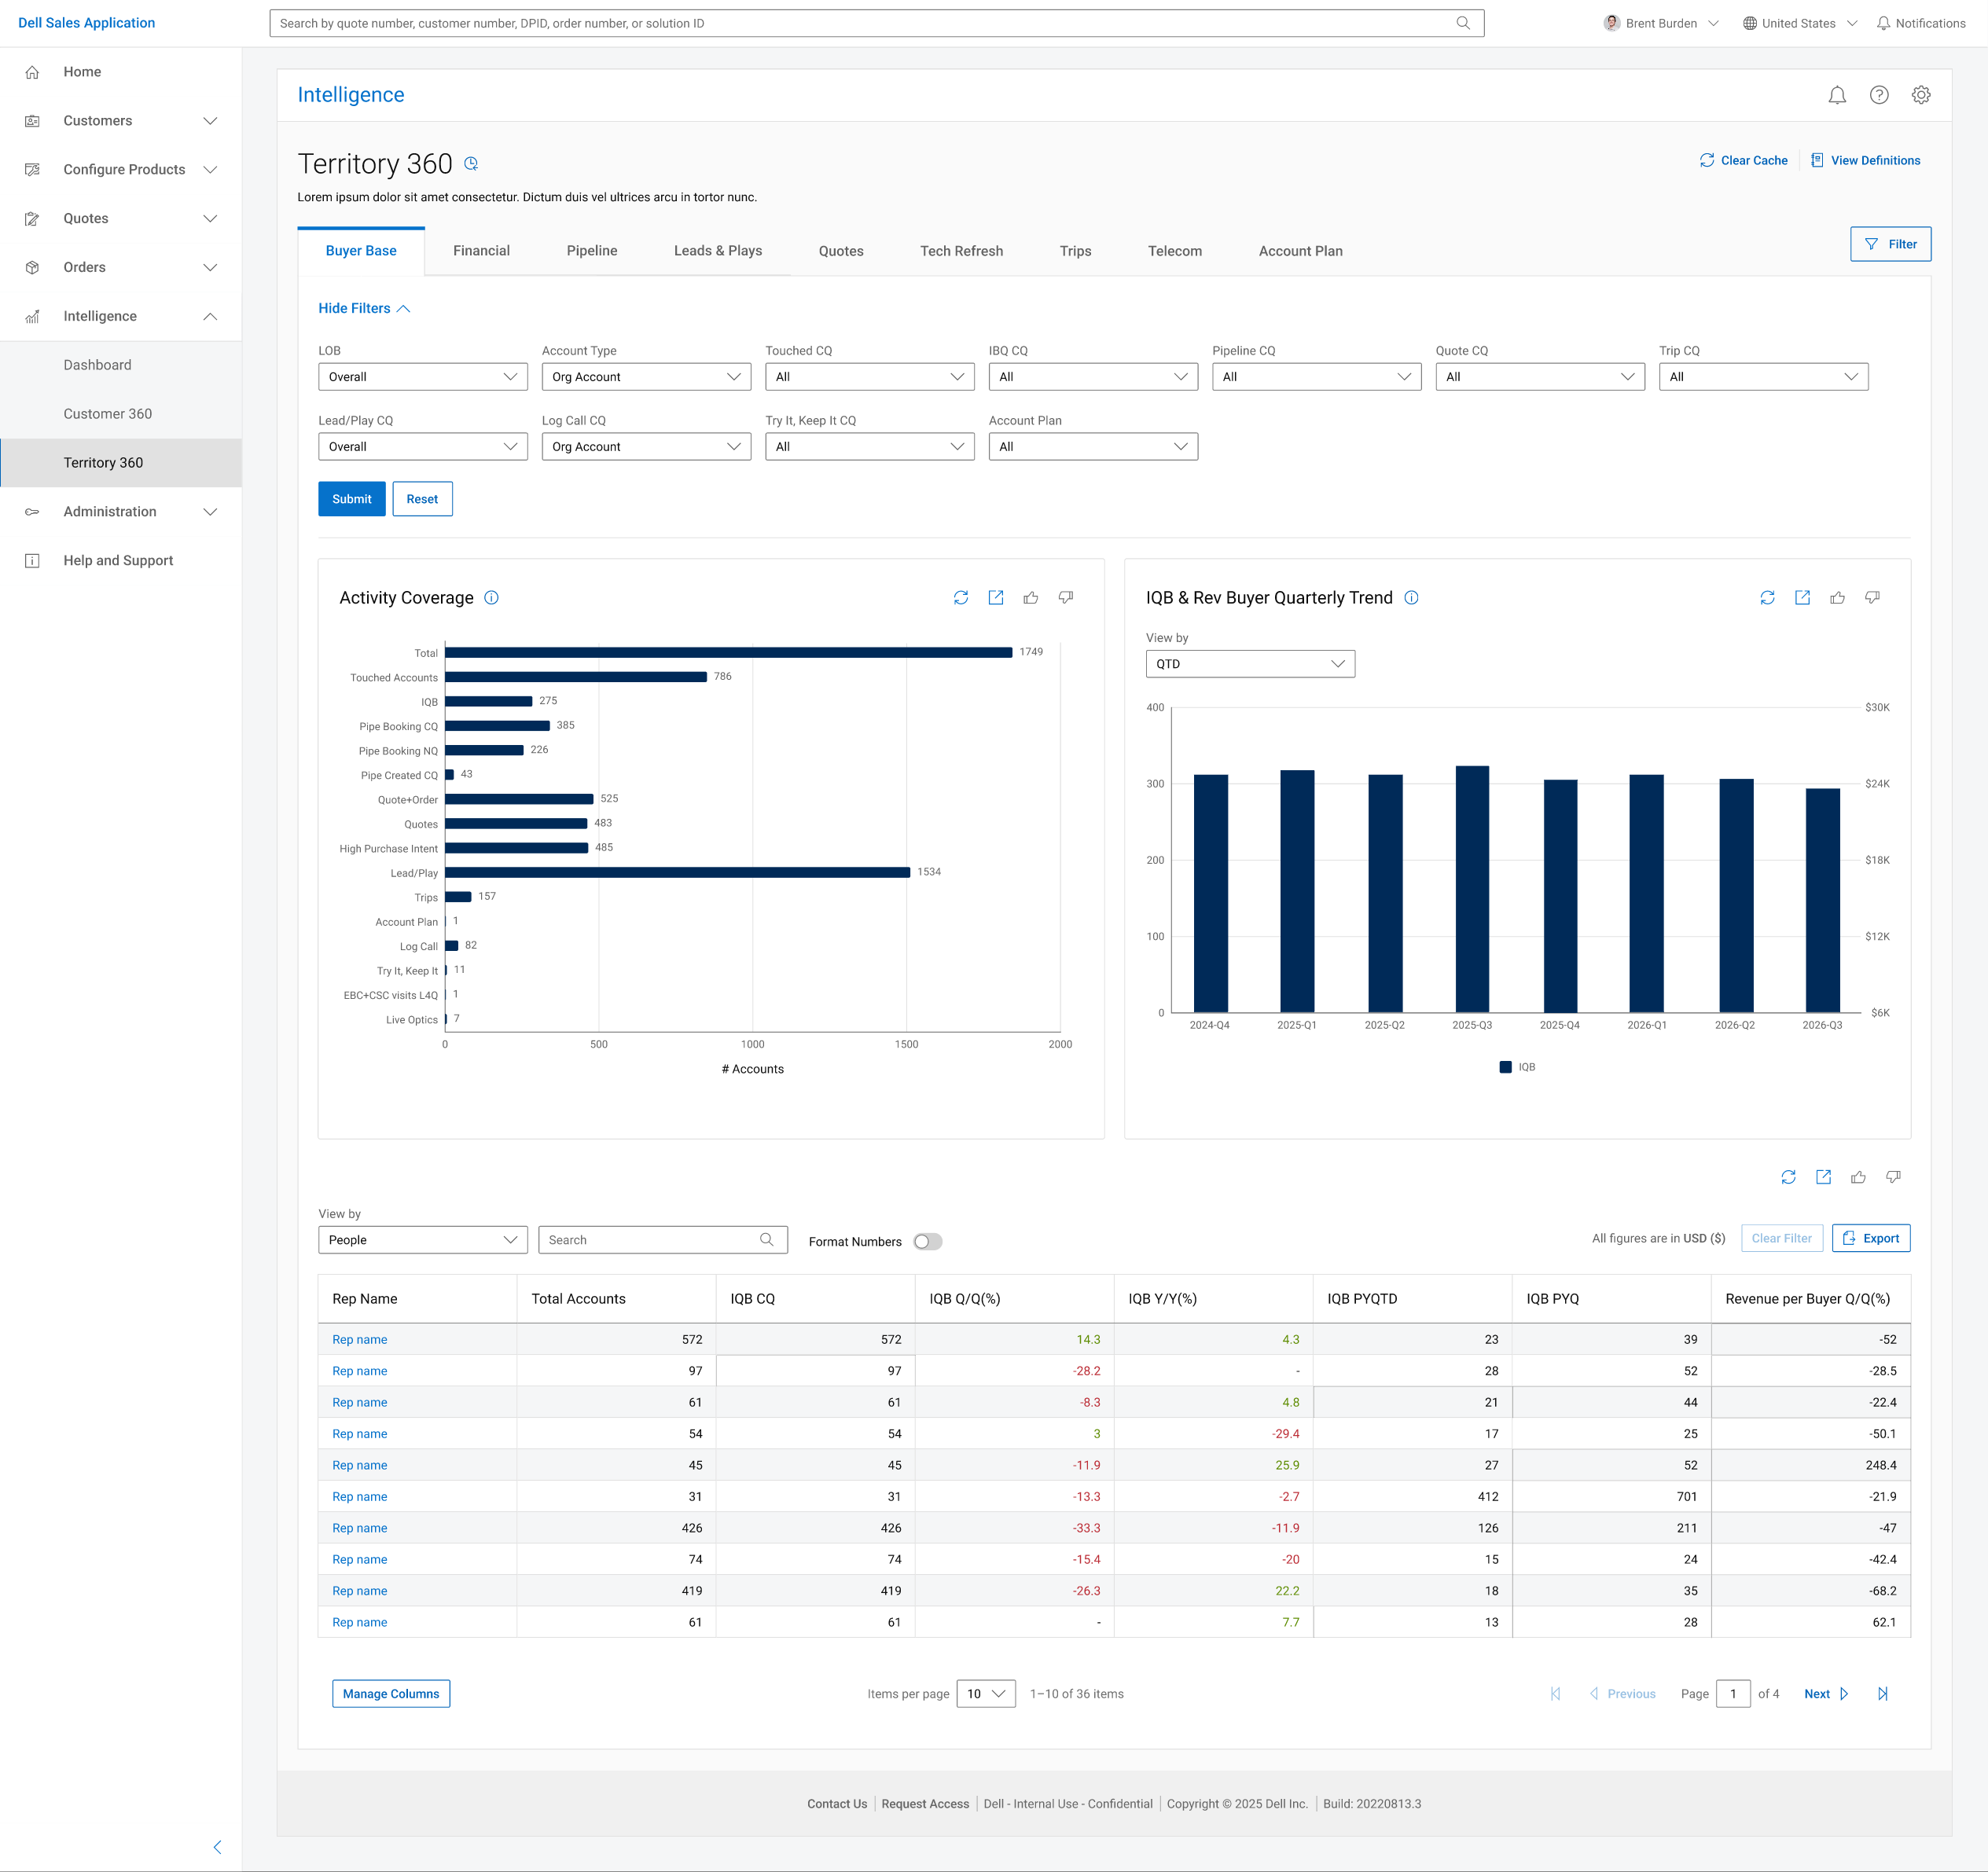Click info icon beside Activity Coverage
This screenshot has height=1872, width=1988.
[x=491, y=597]
